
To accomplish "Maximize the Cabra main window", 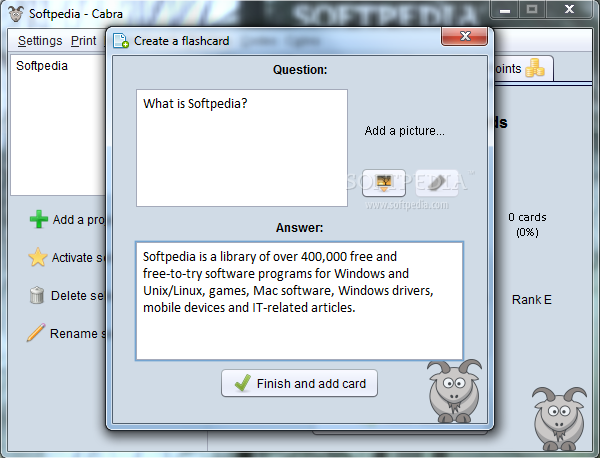I will coord(532,10).
